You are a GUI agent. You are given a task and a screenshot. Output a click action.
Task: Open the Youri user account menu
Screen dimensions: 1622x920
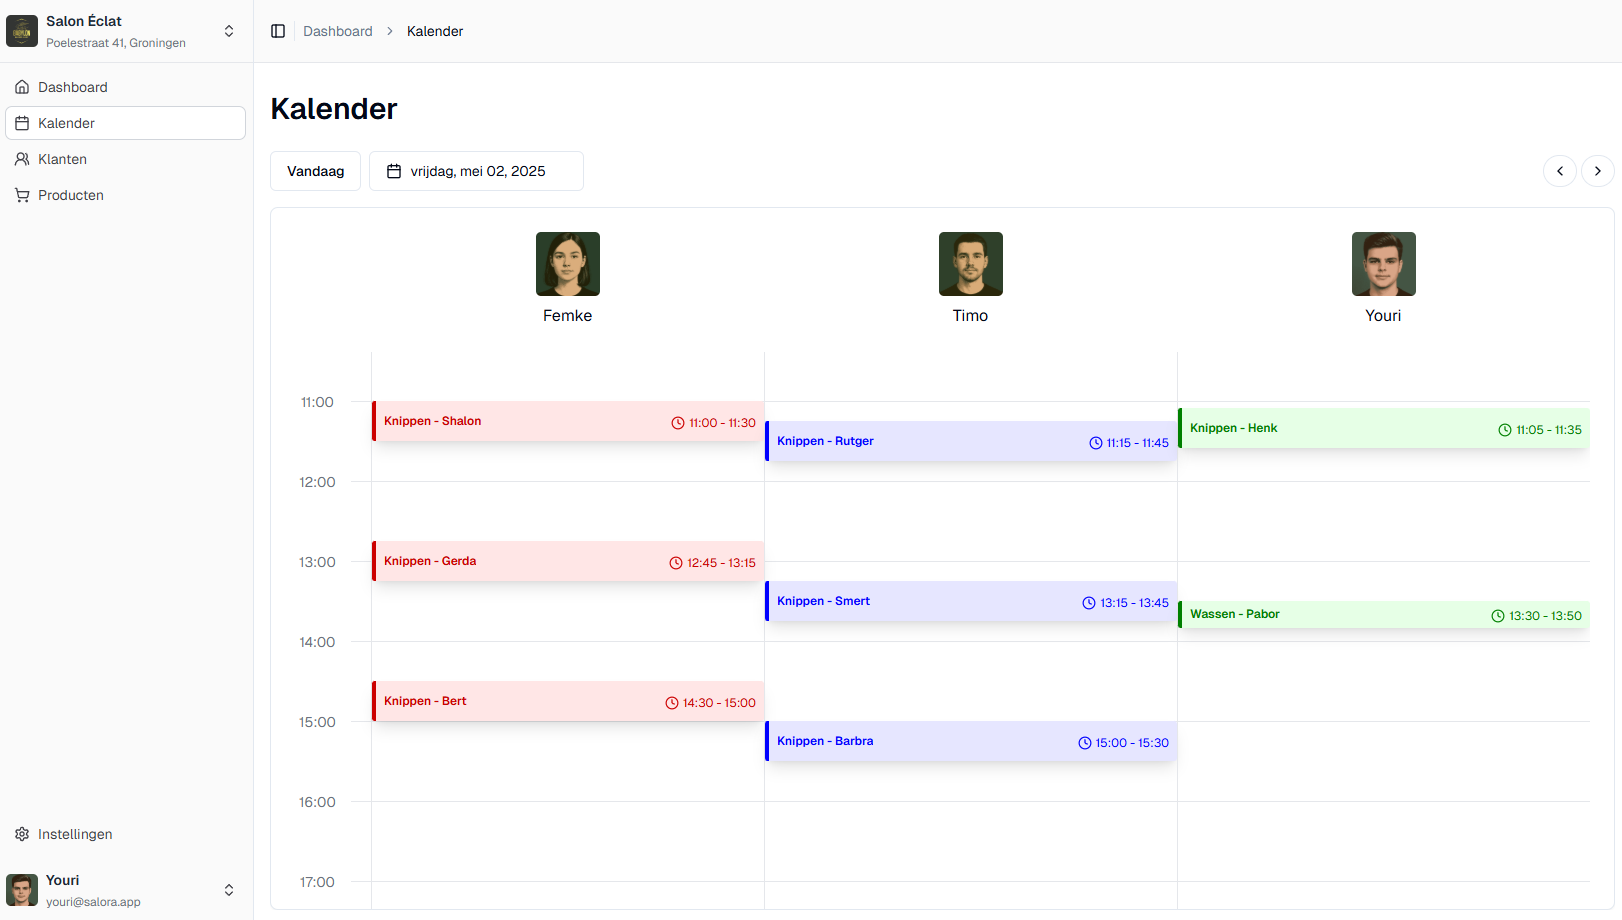pos(229,890)
